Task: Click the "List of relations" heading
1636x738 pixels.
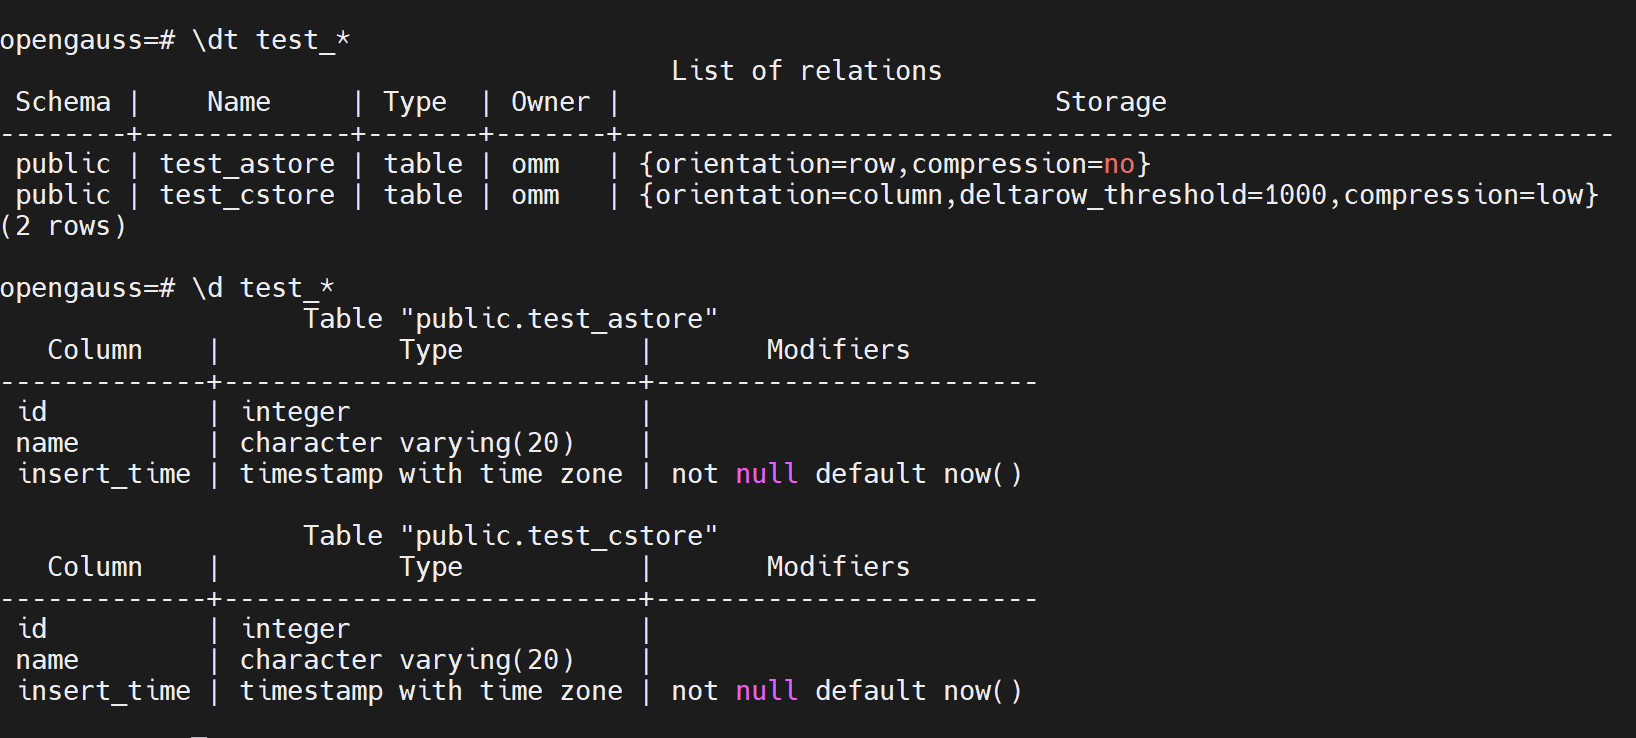Action: click(x=806, y=71)
